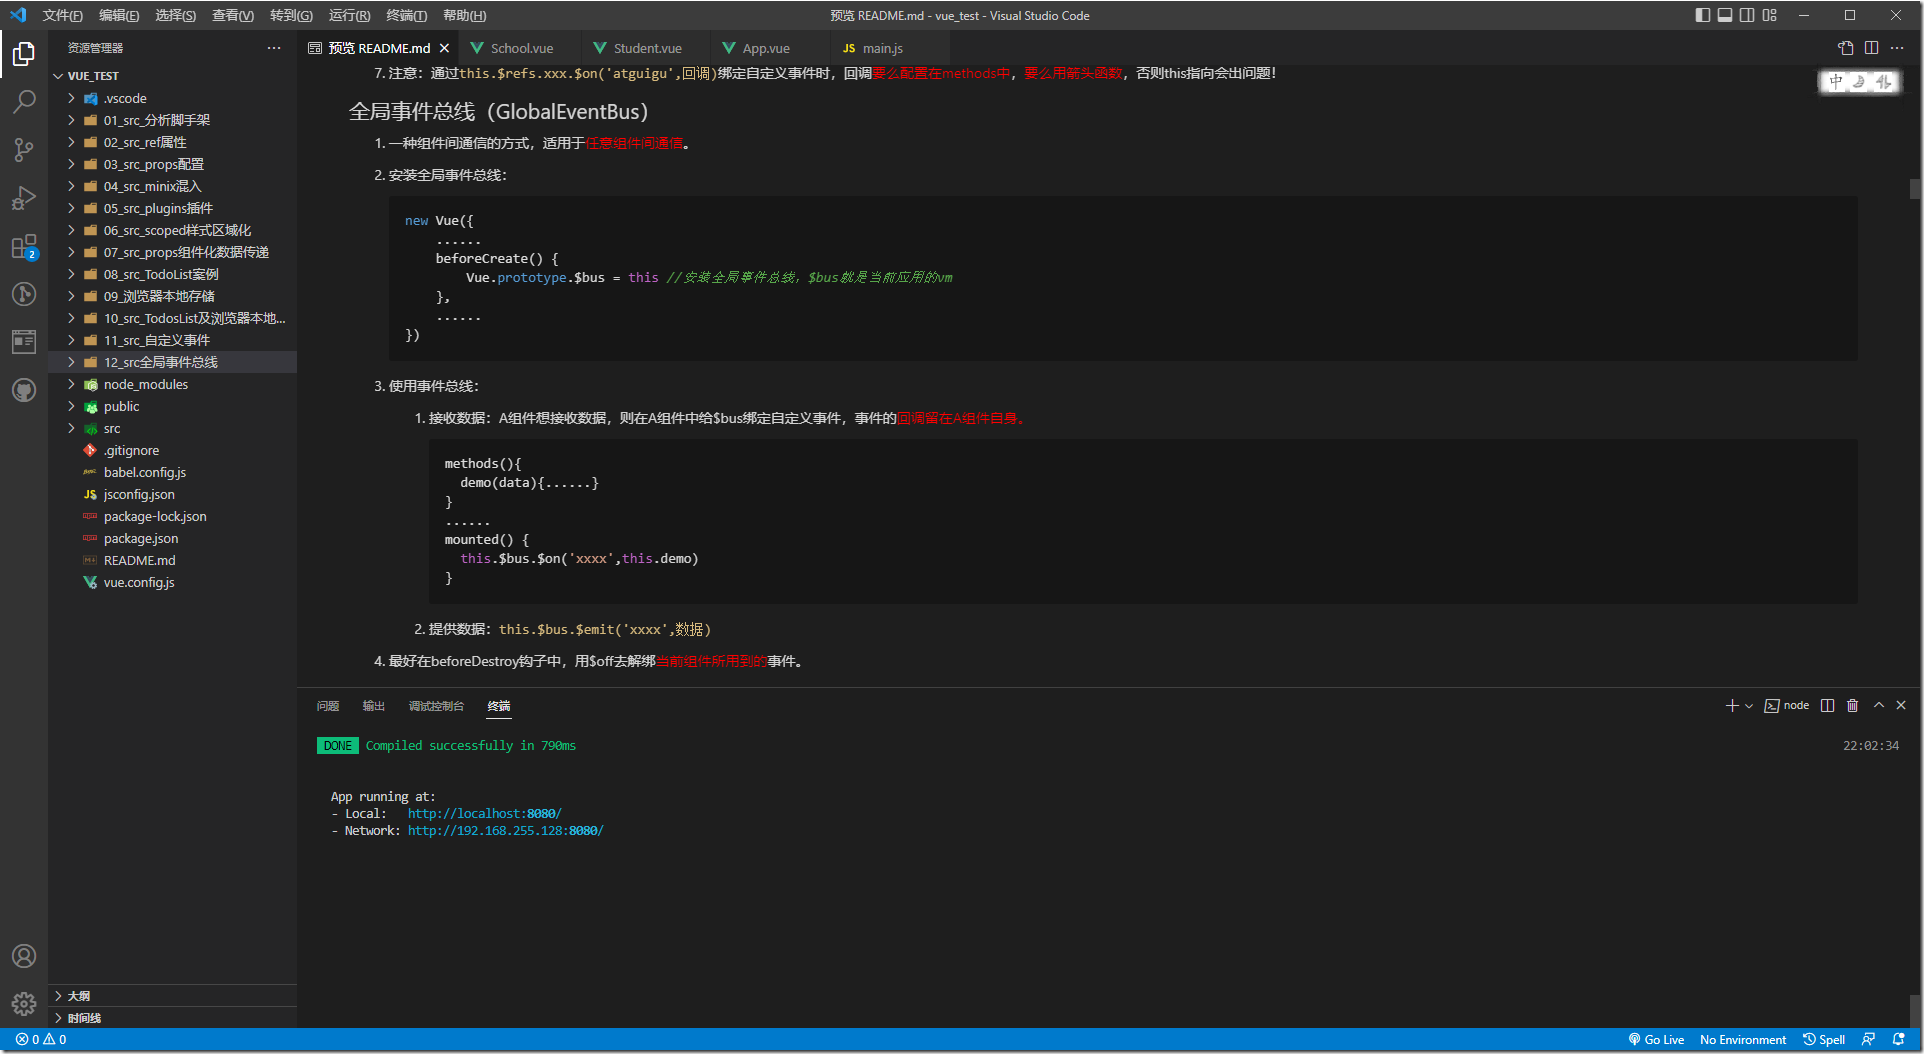Open the browser preview icon in activity bar
Screen dimensions: 1924x1054
pyautogui.click(x=24, y=342)
